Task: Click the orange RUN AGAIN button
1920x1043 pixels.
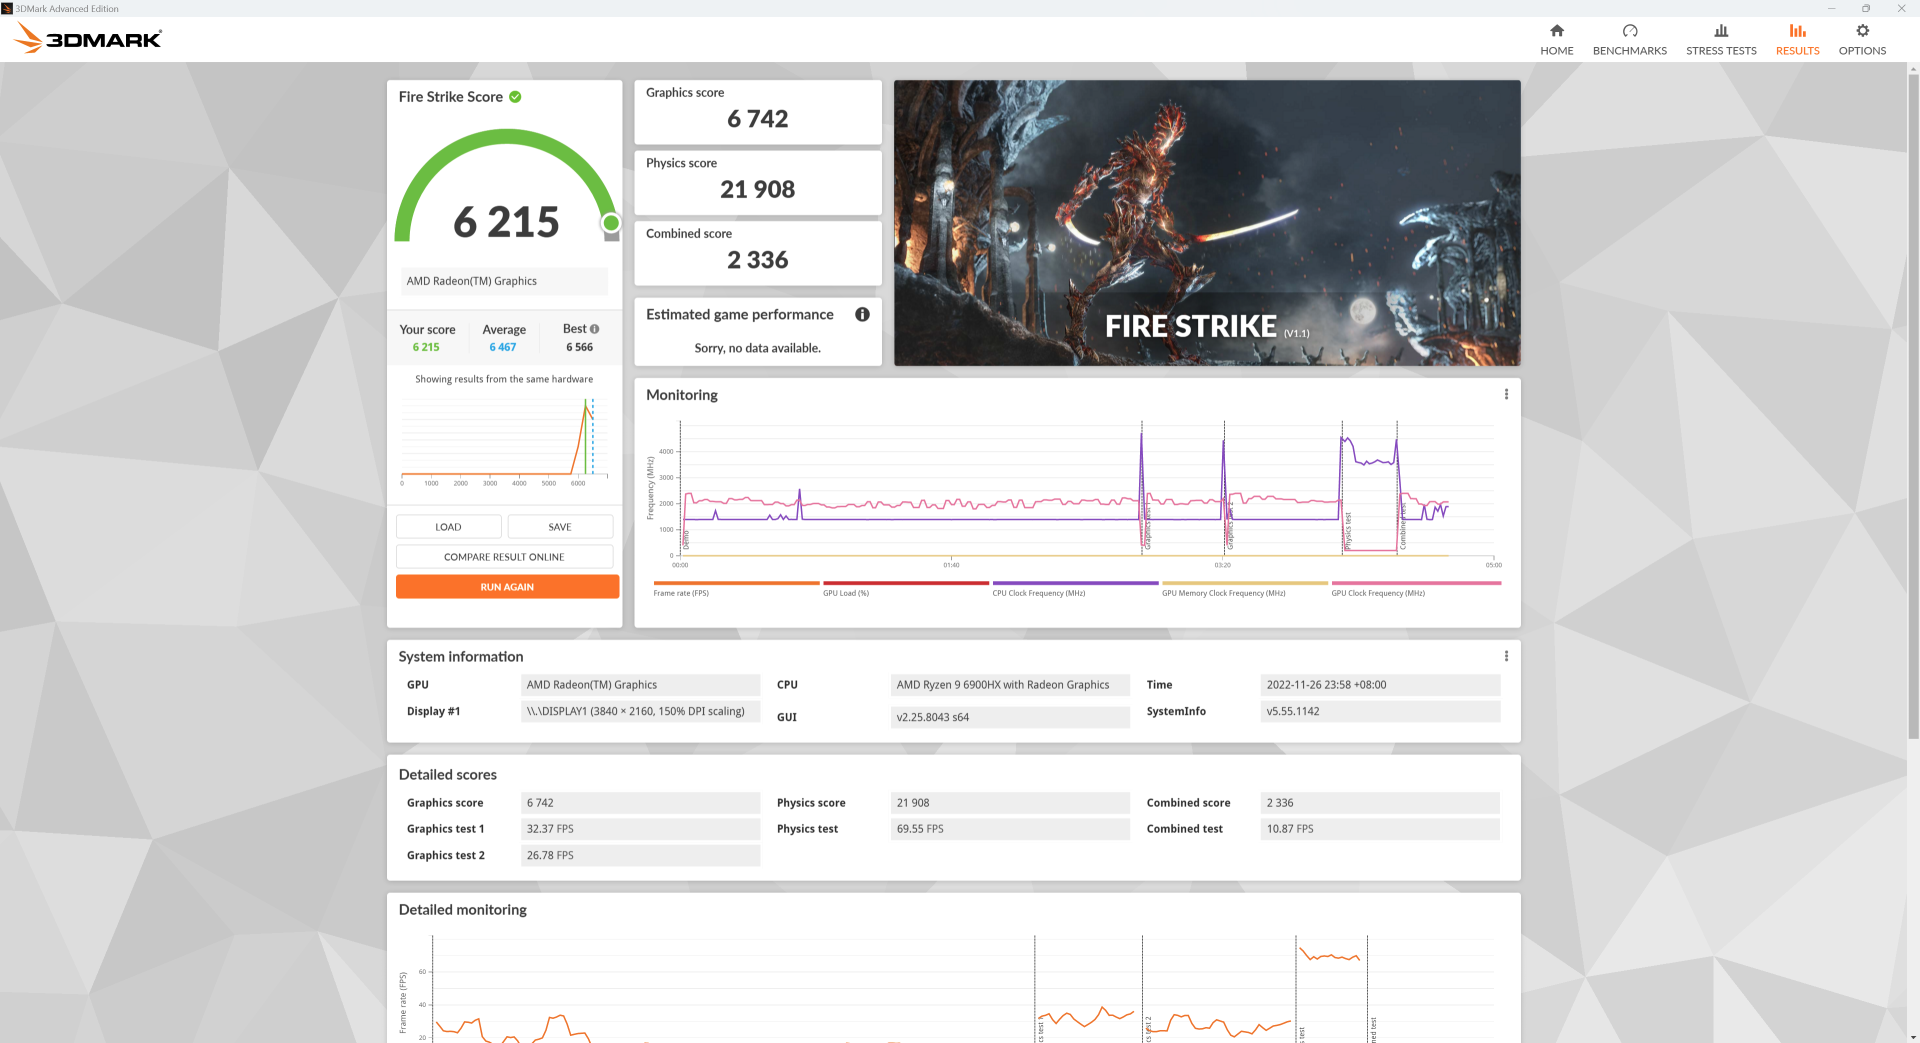Action: pyautogui.click(x=507, y=587)
